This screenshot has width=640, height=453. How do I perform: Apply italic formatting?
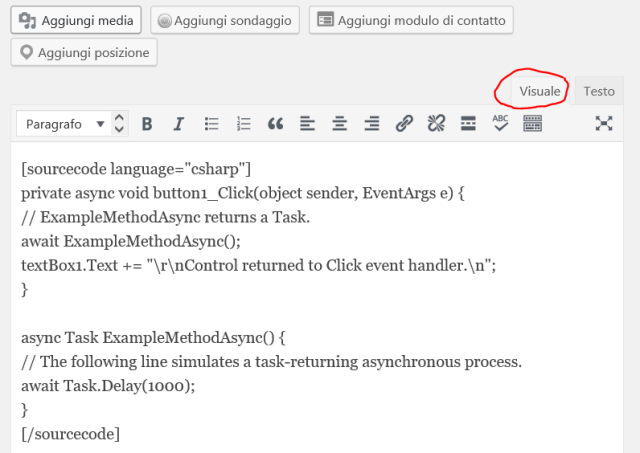click(x=179, y=124)
